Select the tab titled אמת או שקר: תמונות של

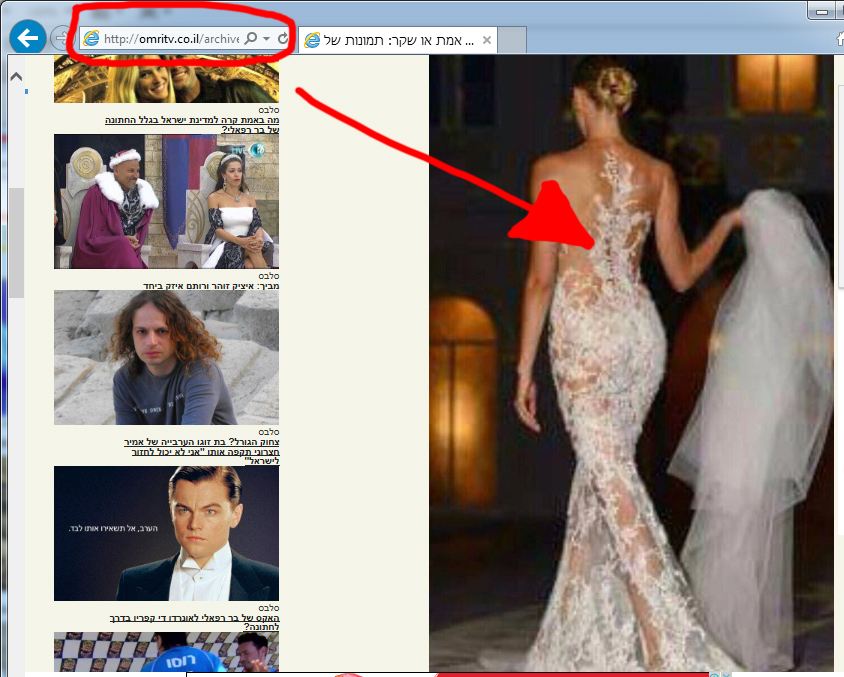(x=398, y=40)
